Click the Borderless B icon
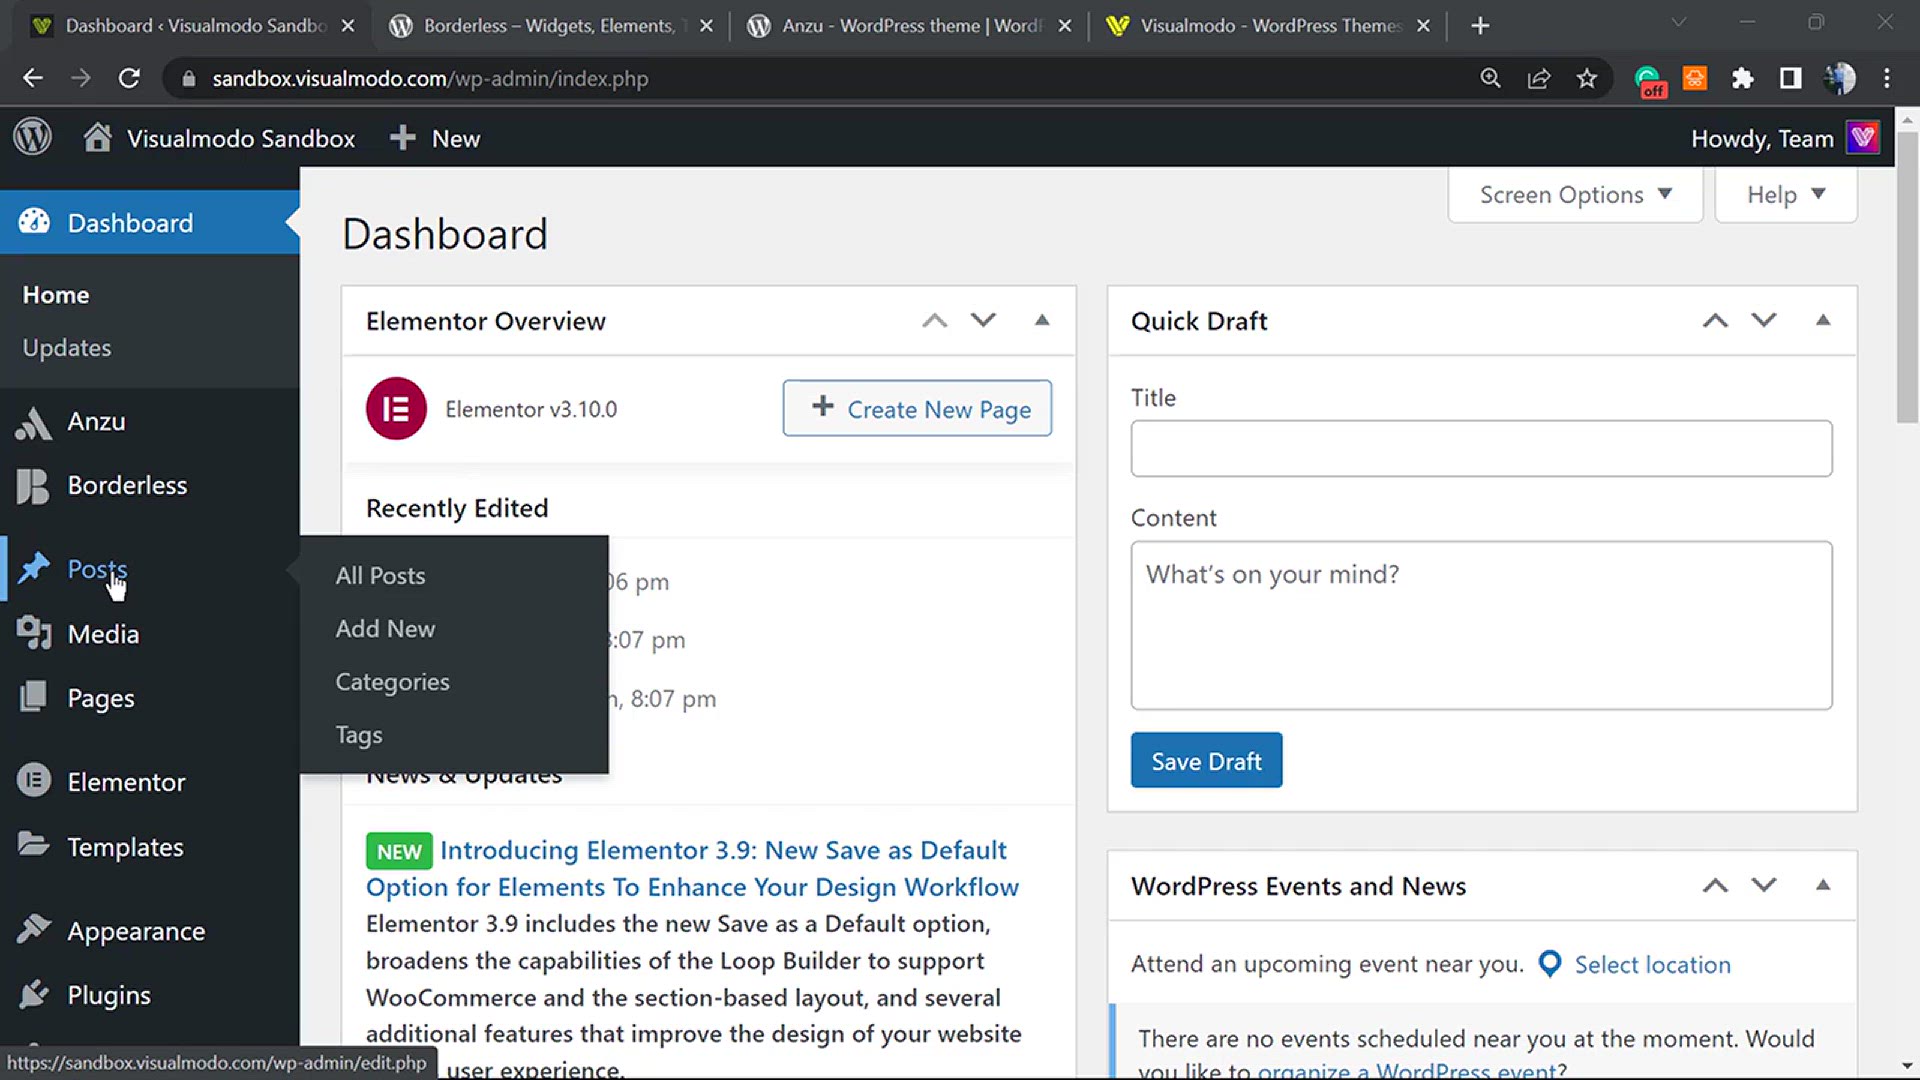 (33, 486)
